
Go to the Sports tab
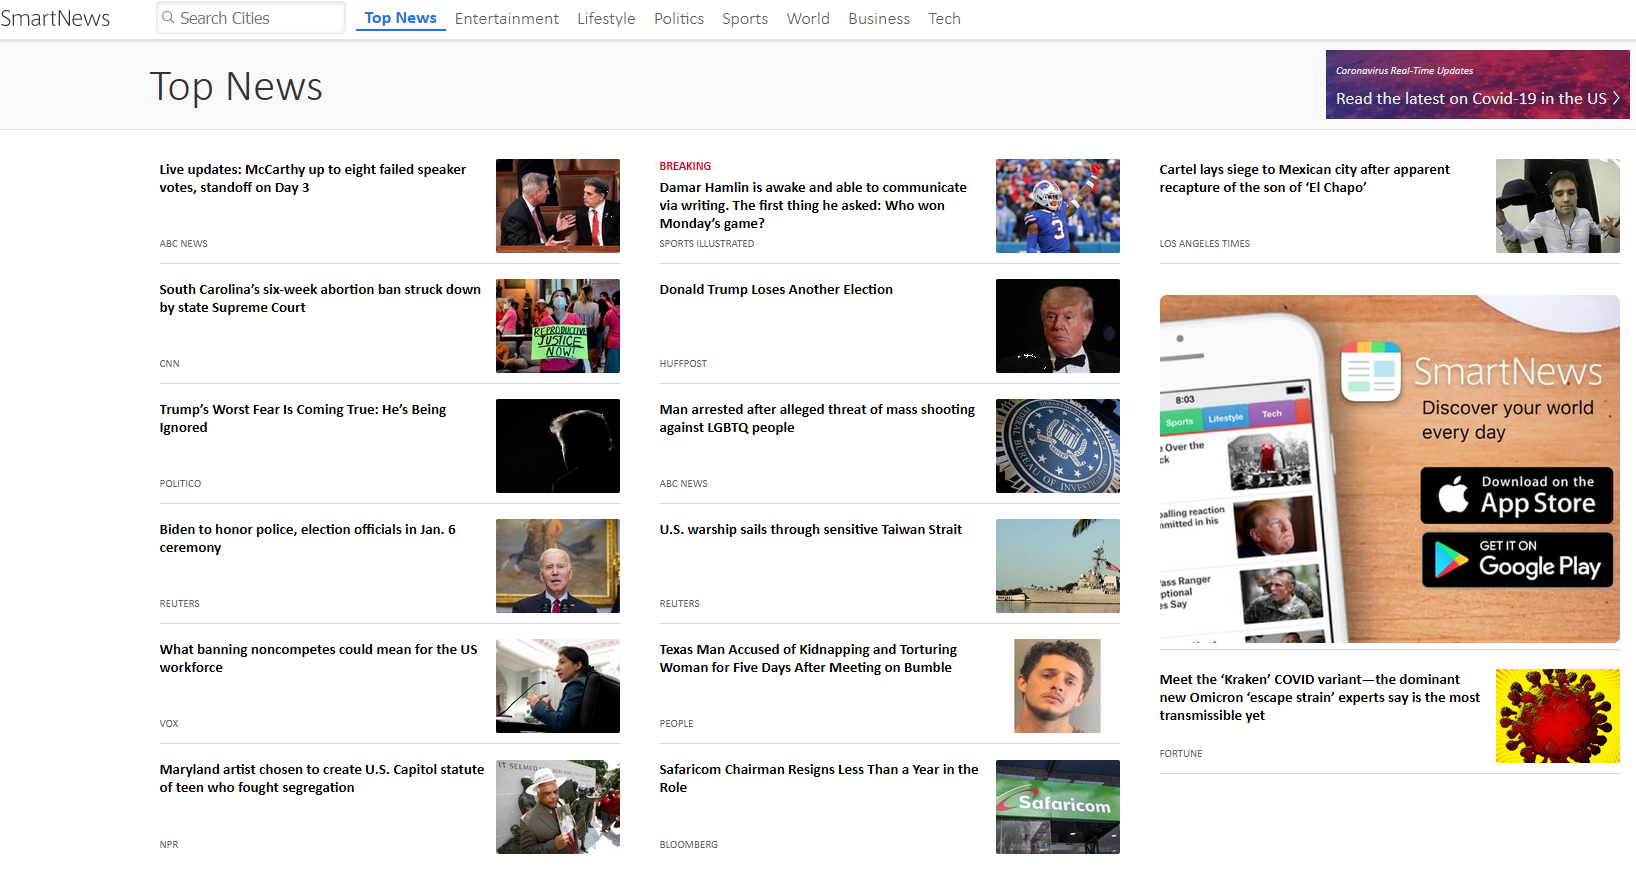[744, 19]
